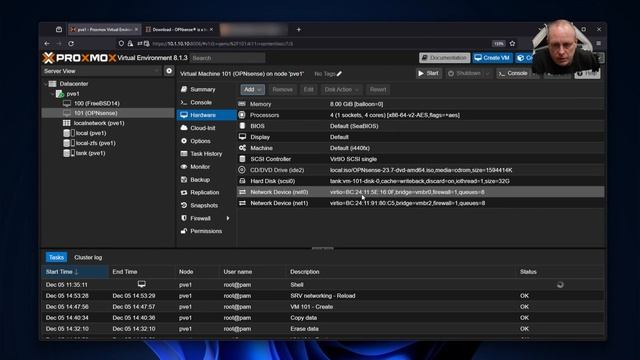The width and height of the screenshot is (640, 360).
Task: Select Network Device (net0) row
Action: pos(420,192)
